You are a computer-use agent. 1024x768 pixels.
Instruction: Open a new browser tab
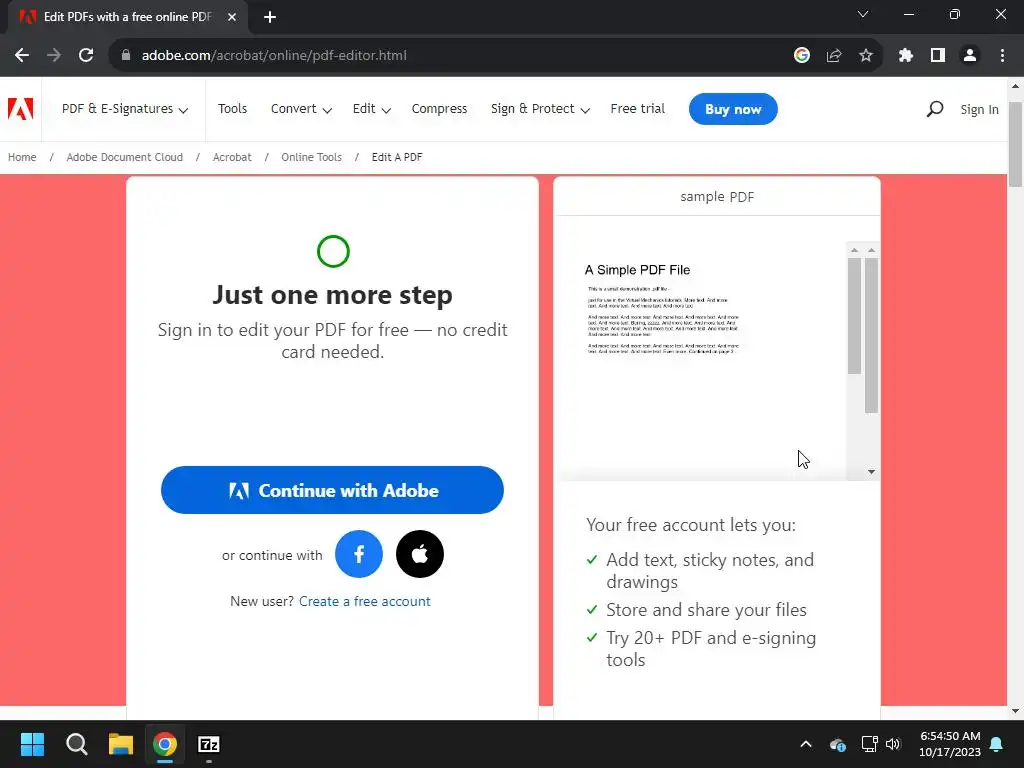tap(270, 17)
